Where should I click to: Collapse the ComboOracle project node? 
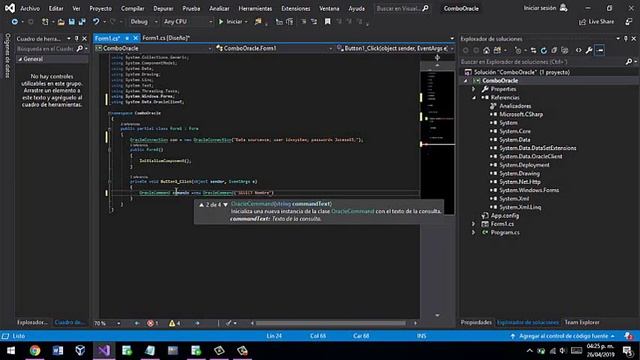click(x=466, y=81)
